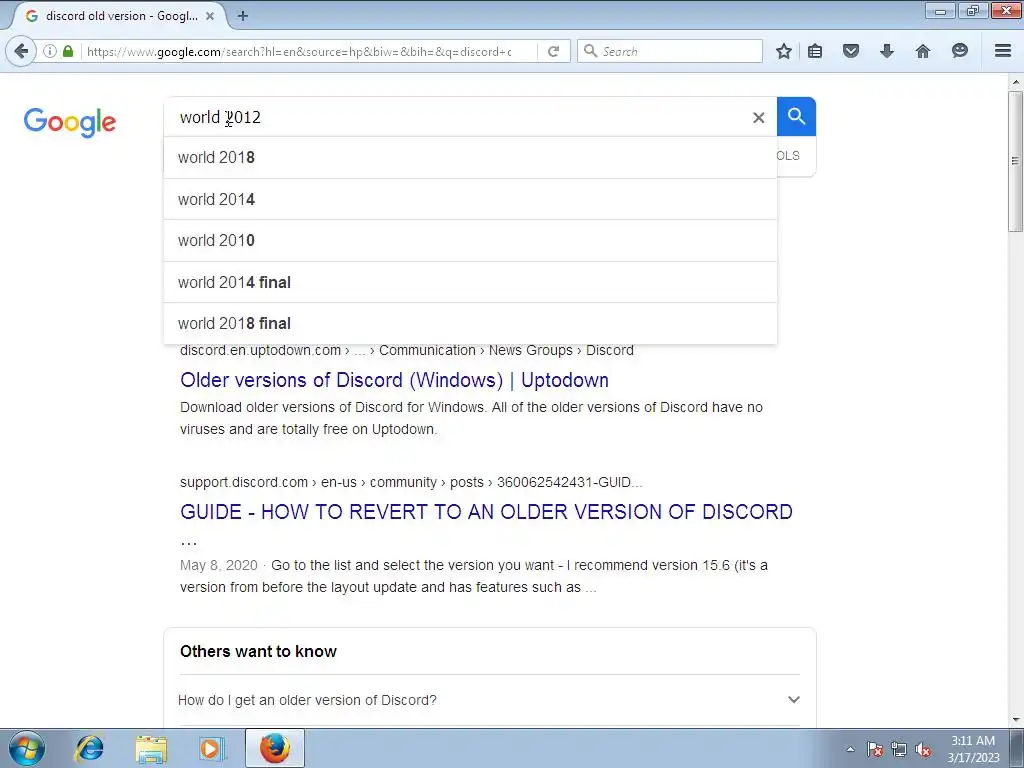This screenshot has height=768, width=1024.
Task: Click the chevron beside older version of Discord question
Action: (793, 699)
